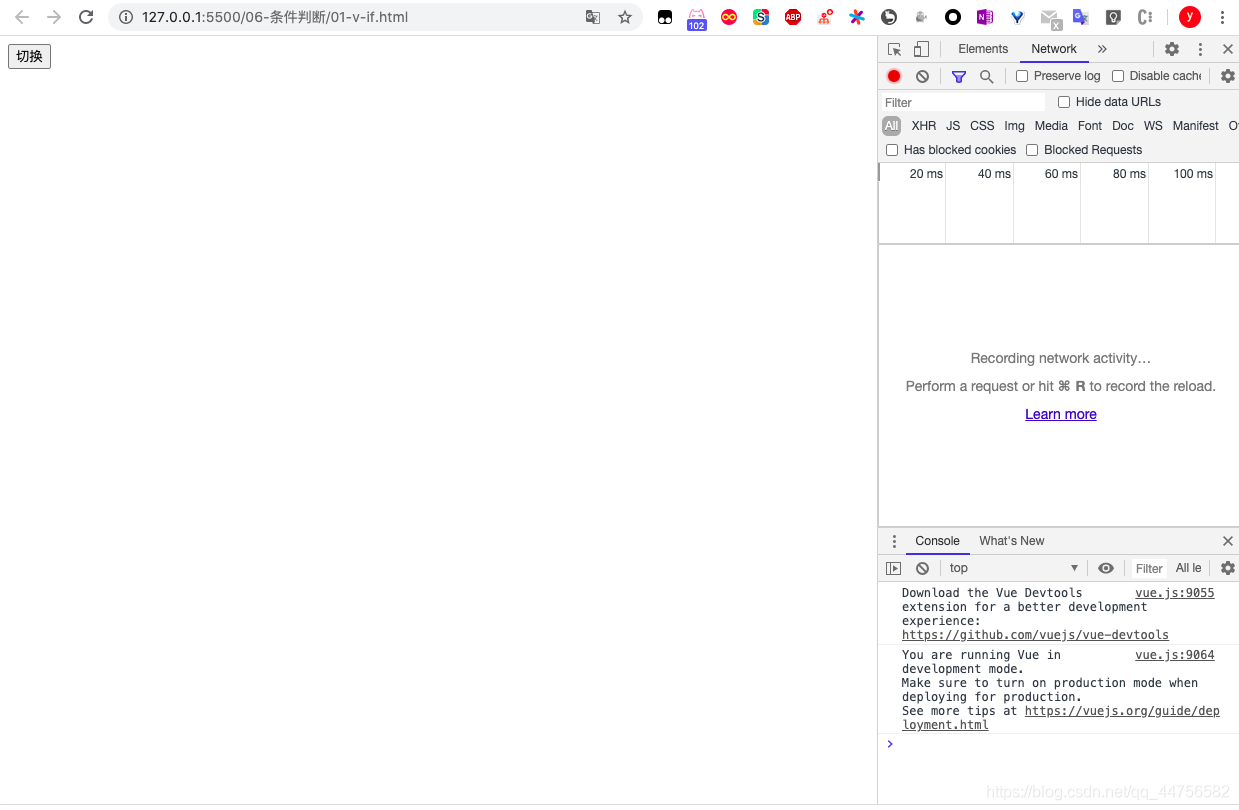1239x810 pixels.
Task: Filter requests by Doc type
Action: click(x=1123, y=126)
